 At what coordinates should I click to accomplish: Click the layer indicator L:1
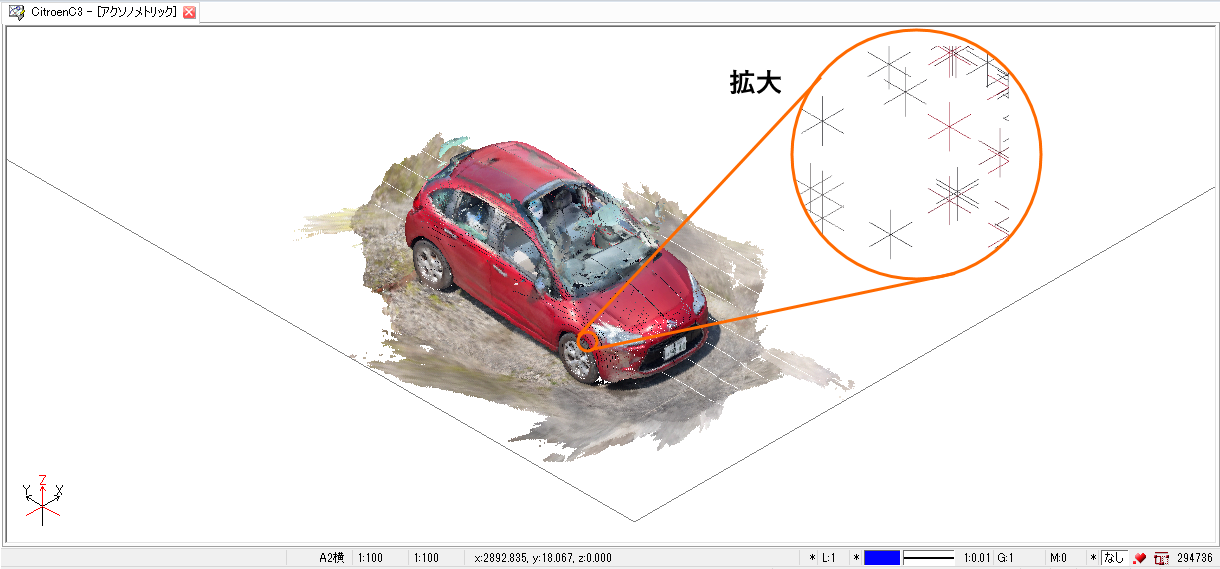pyautogui.click(x=828, y=558)
